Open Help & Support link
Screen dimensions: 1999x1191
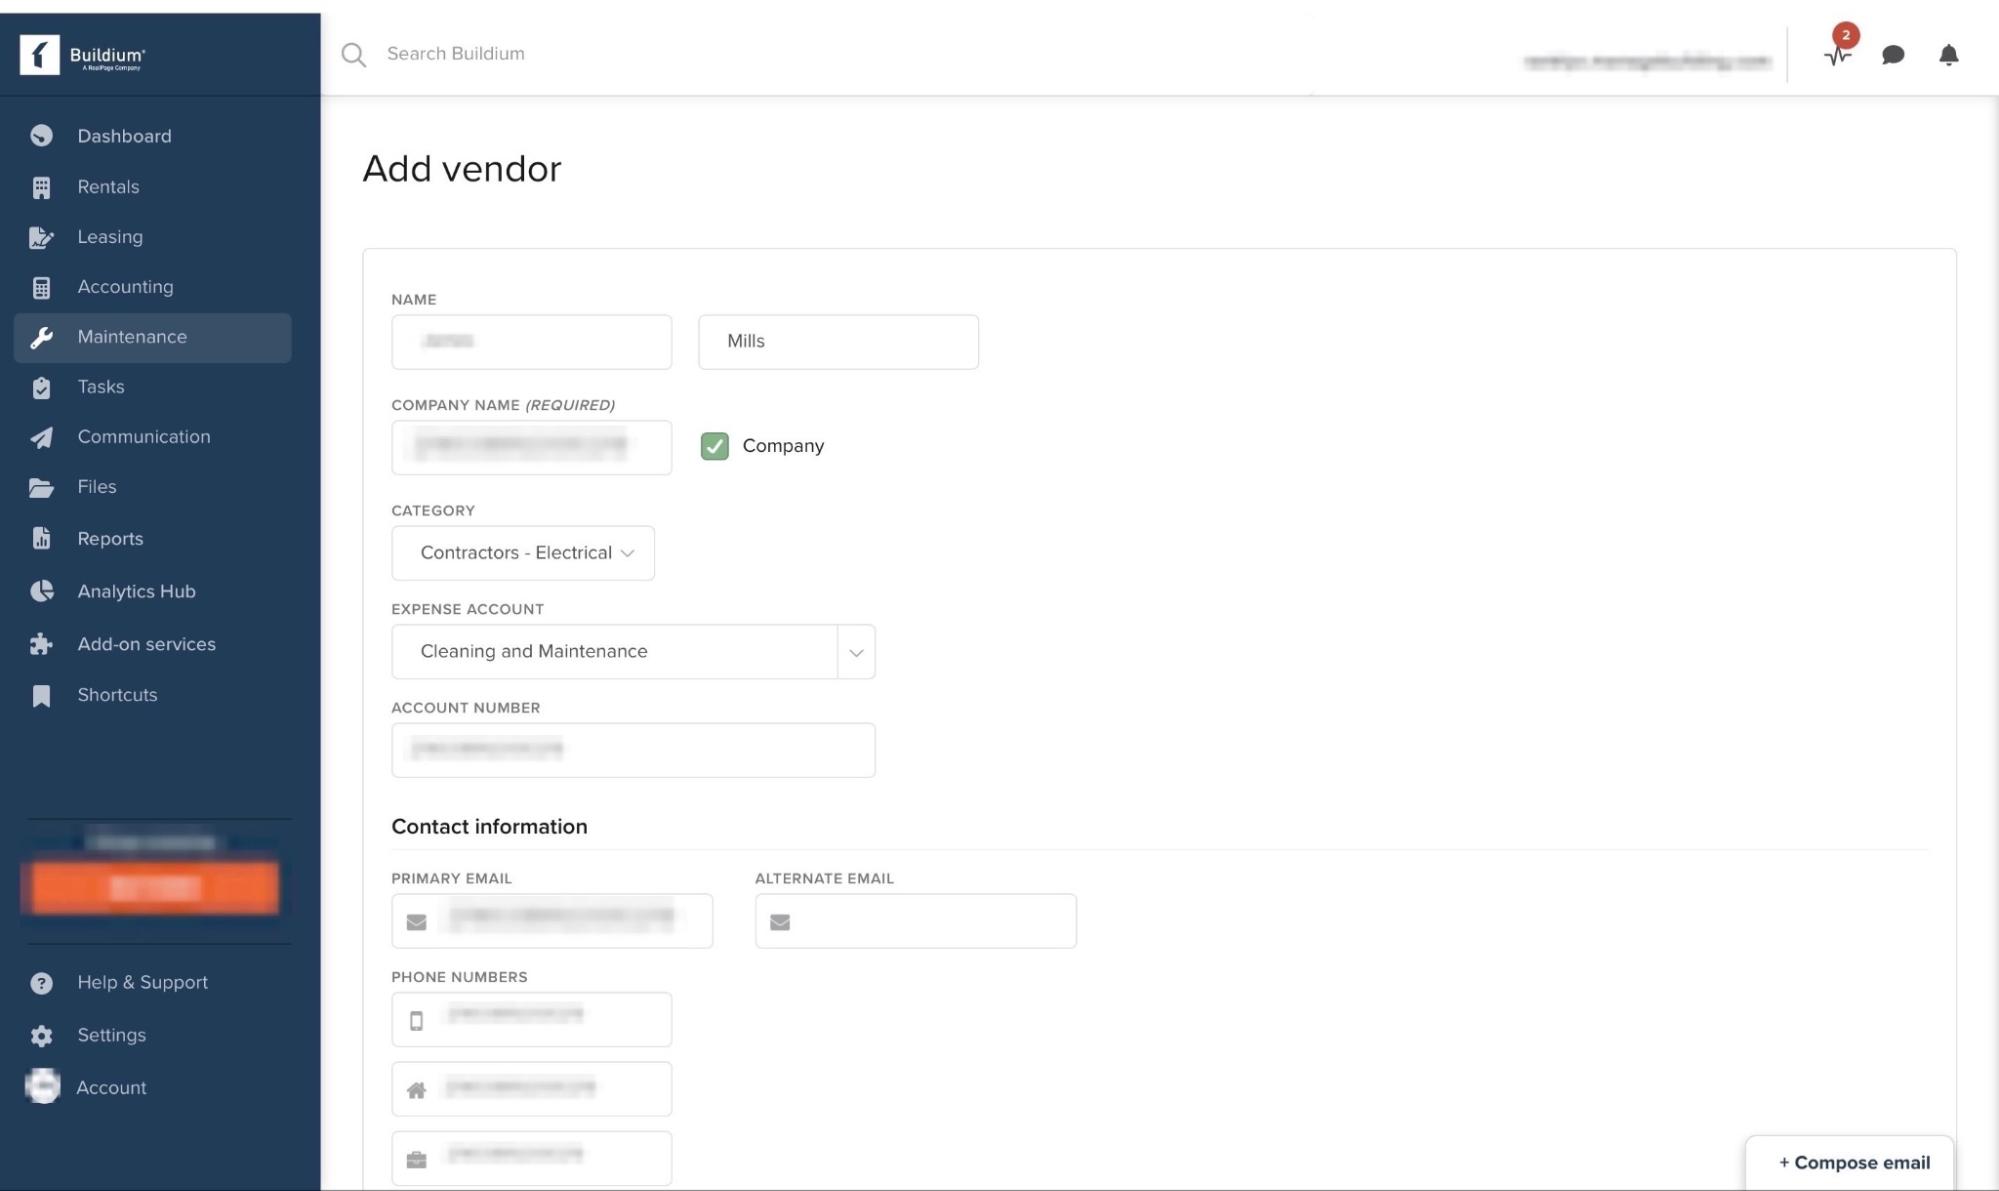pyautogui.click(x=142, y=982)
